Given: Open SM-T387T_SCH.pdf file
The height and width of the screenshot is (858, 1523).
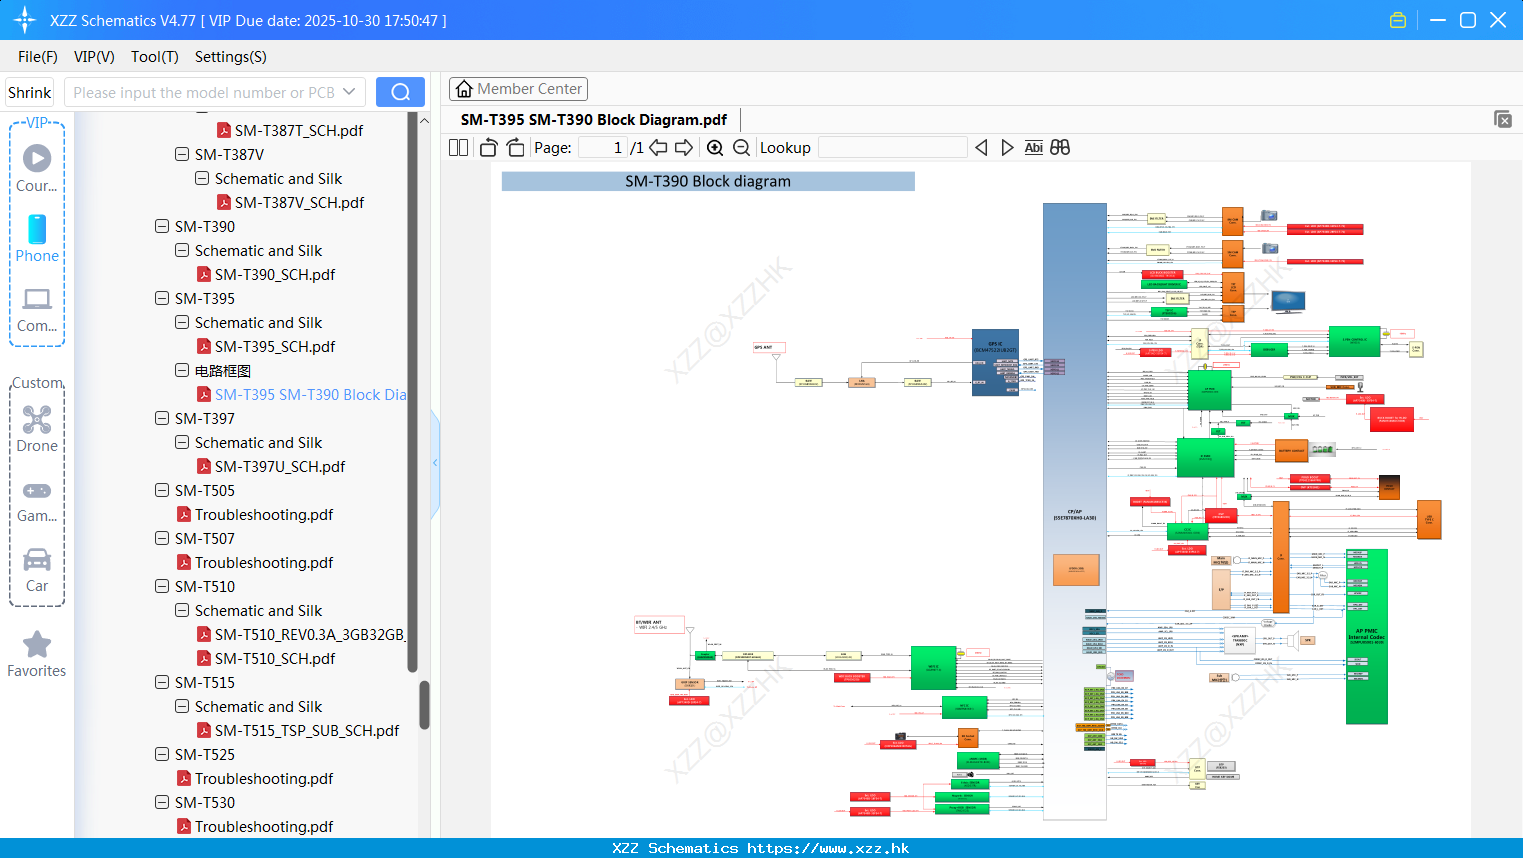Looking at the screenshot, I should pyautogui.click(x=299, y=130).
